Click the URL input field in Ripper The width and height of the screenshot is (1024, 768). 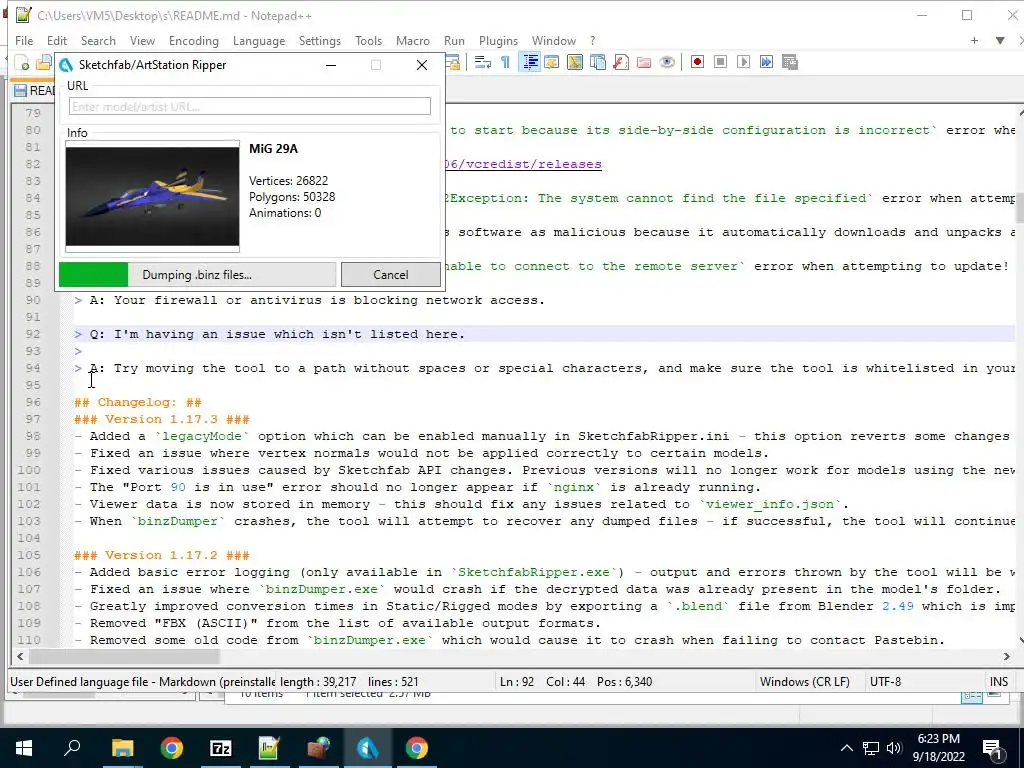point(249,106)
